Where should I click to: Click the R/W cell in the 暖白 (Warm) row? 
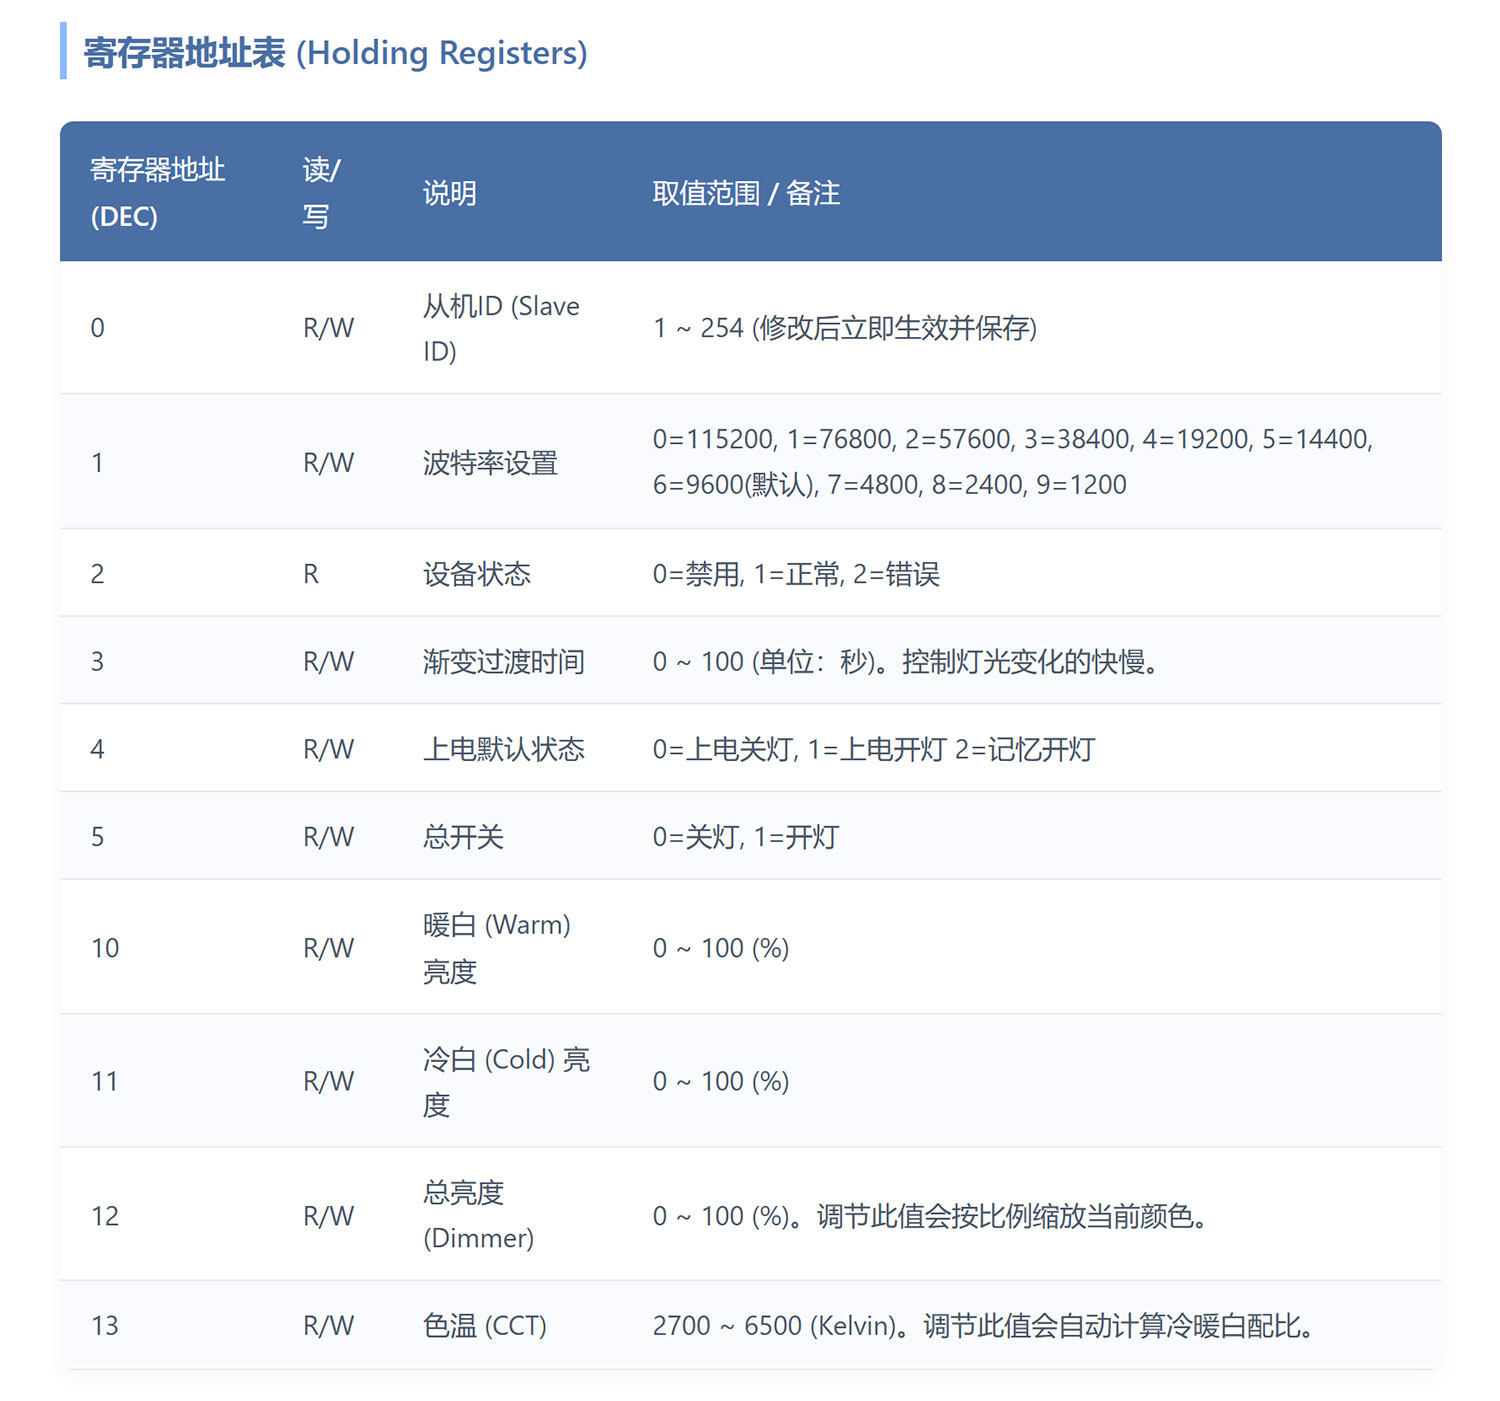pyautogui.click(x=328, y=948)
